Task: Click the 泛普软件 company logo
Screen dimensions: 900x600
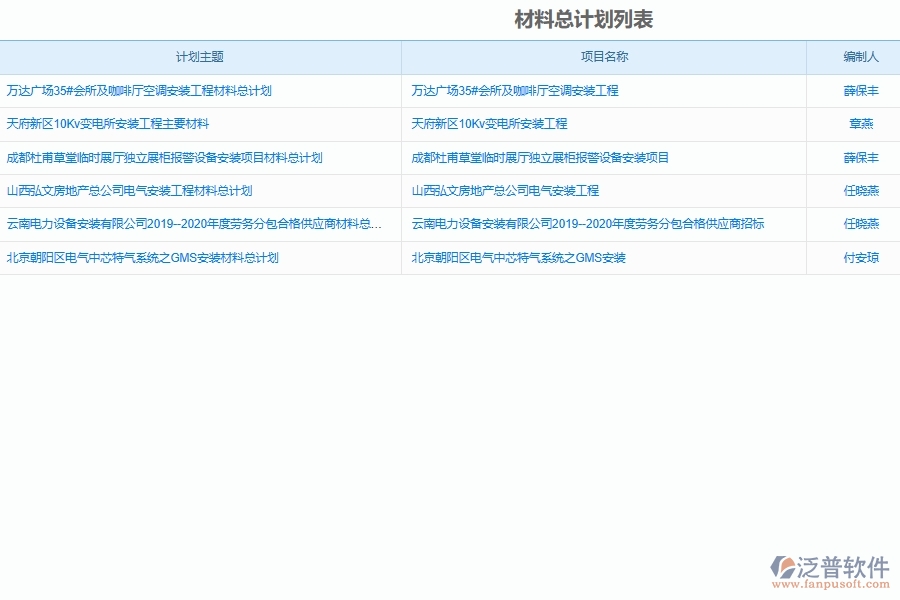Action: 826,563
